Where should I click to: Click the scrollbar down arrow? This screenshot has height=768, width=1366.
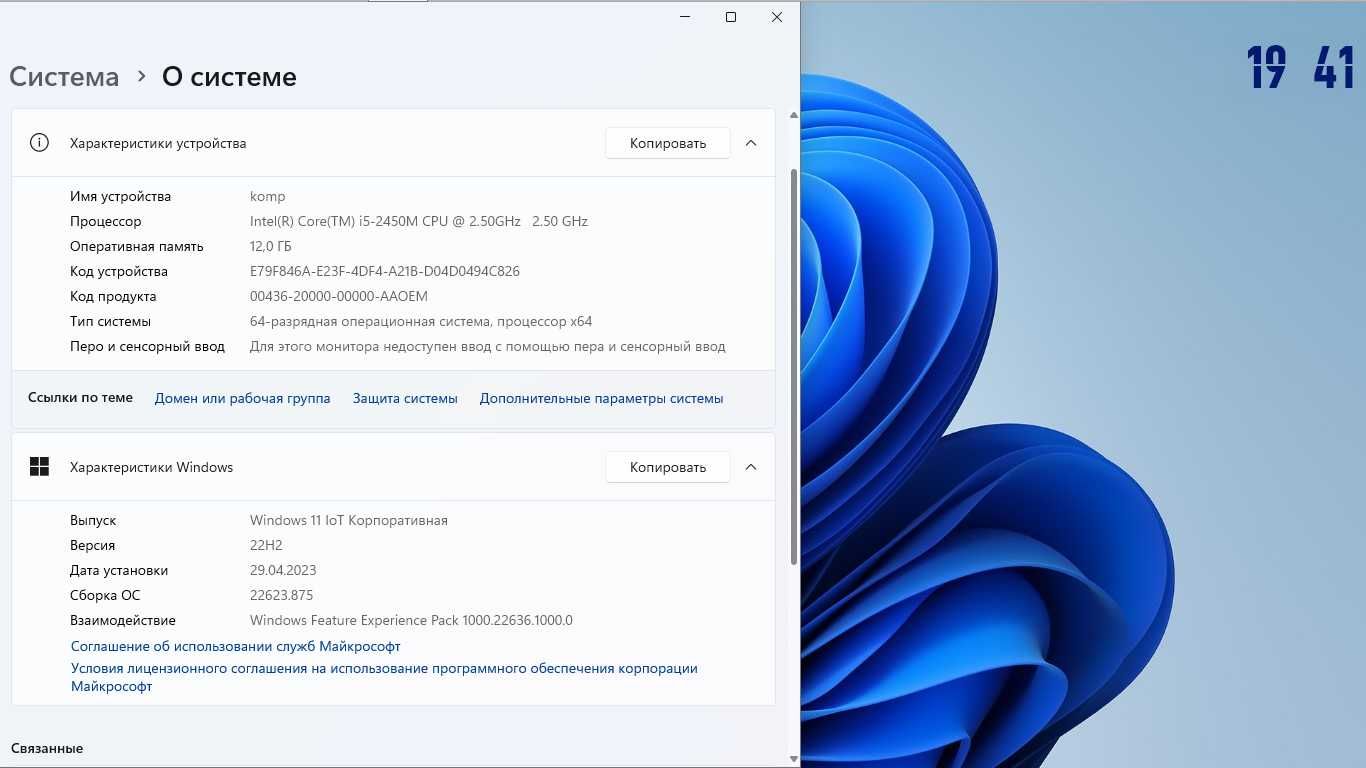[794, 759]
